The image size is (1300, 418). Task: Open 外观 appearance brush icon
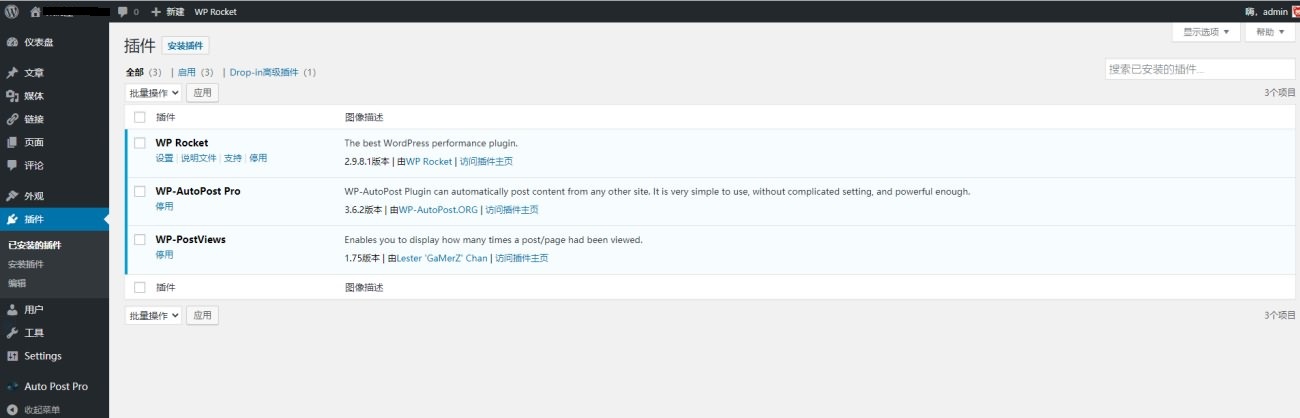point(12,196)
